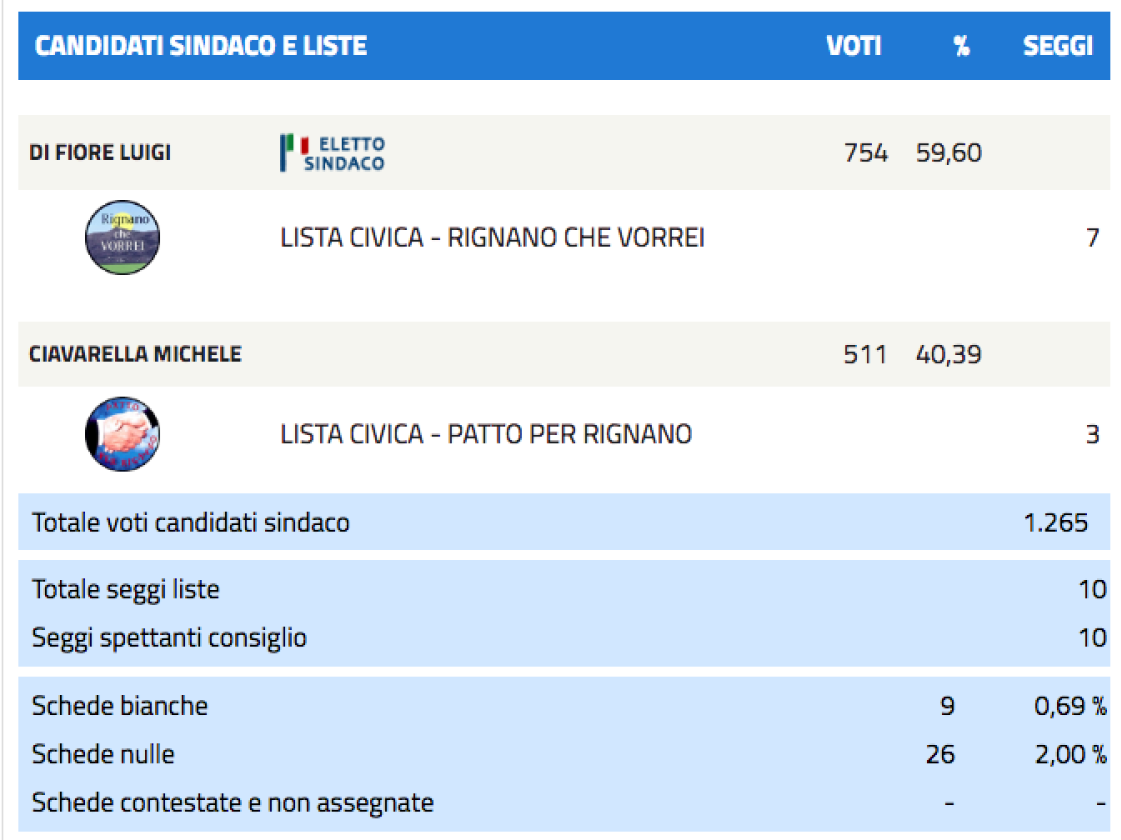
Task: Click the Patto per Rignano handshake logo
Action: click(122, 434)
